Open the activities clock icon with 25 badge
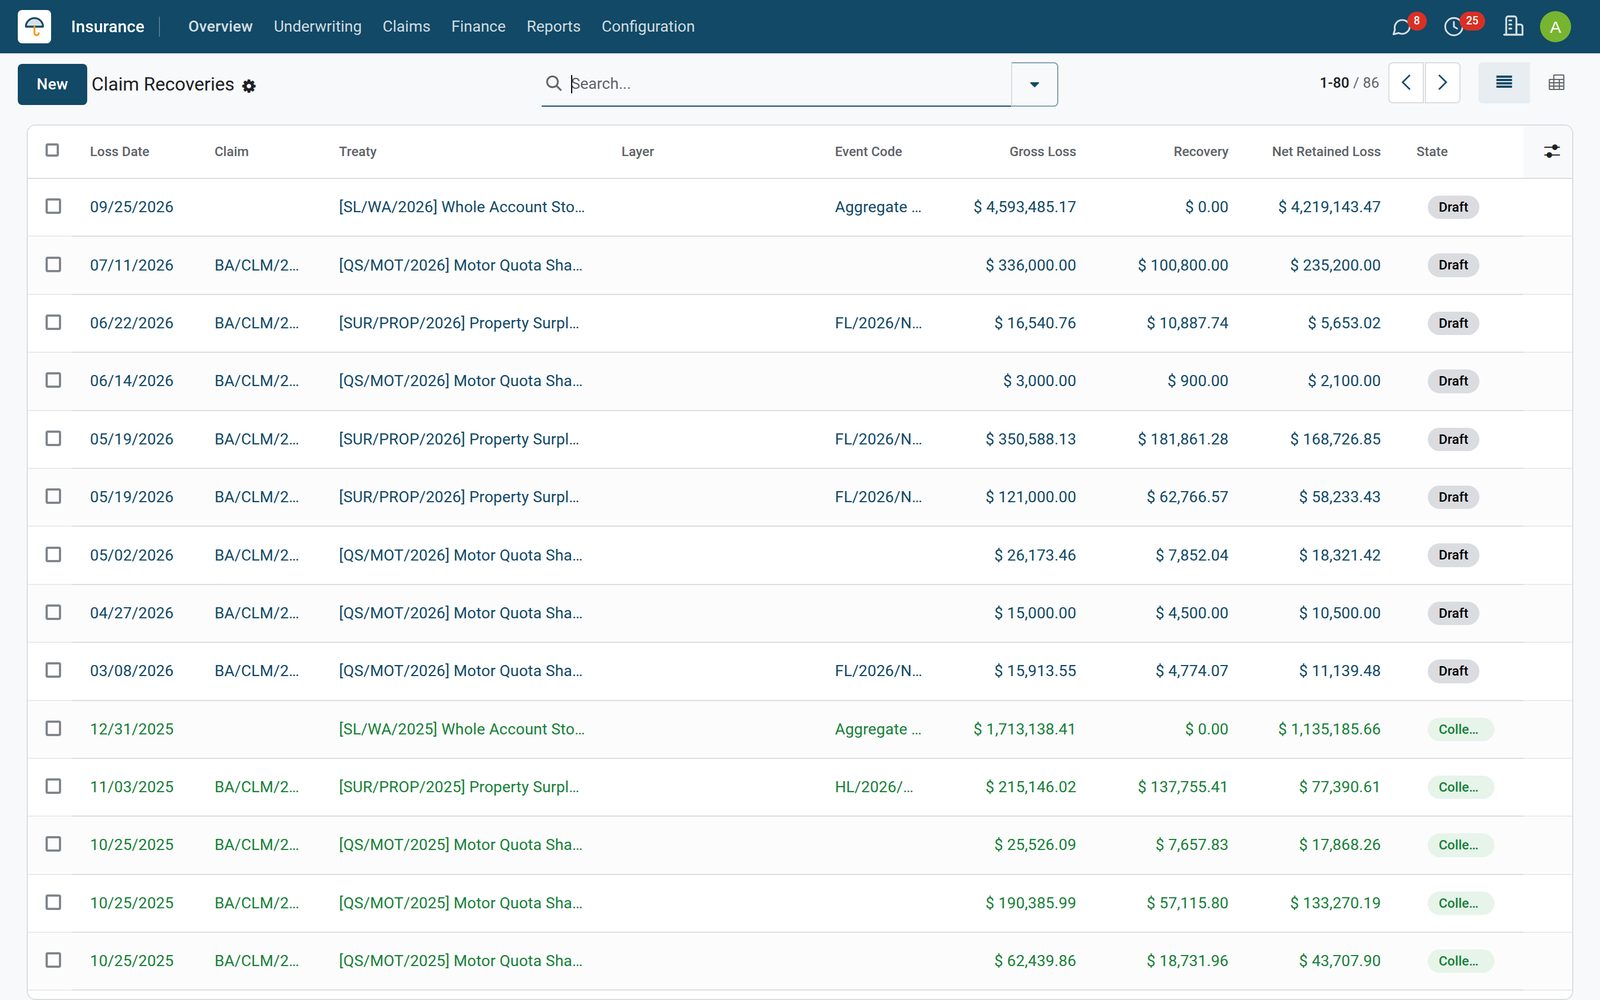The width and height of the screenshot is (1600, 1000). 1454,26
